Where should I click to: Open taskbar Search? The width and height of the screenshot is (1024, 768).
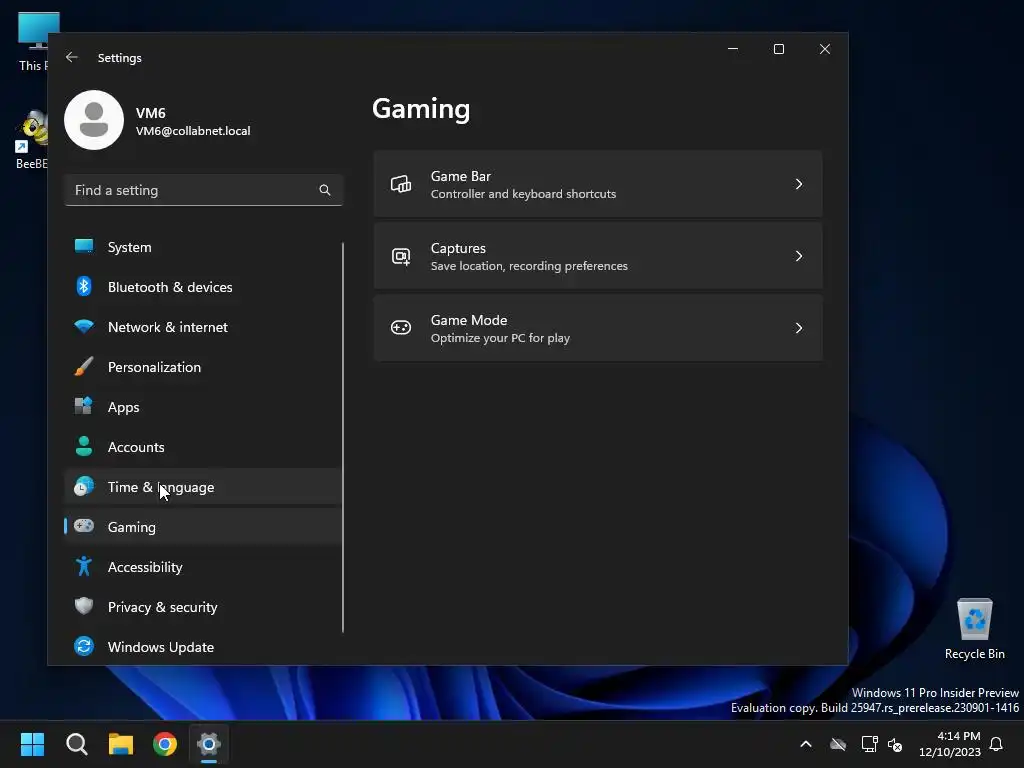coord(77,744)
